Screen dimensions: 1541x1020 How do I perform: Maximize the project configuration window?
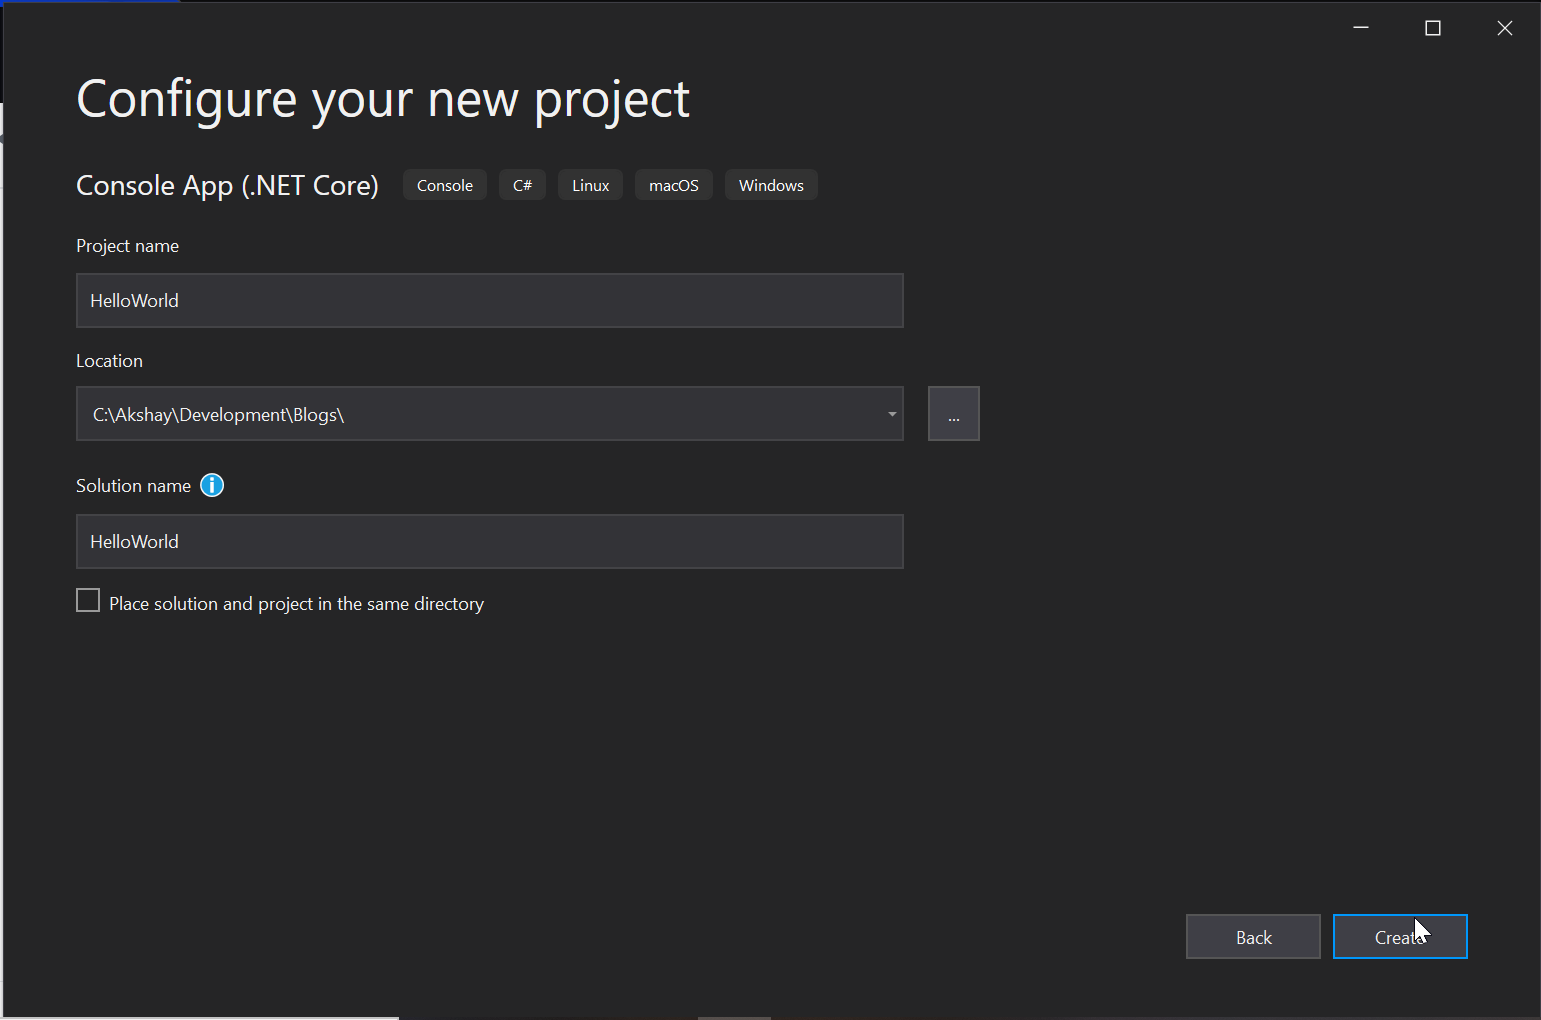(x=1433, y=27)
